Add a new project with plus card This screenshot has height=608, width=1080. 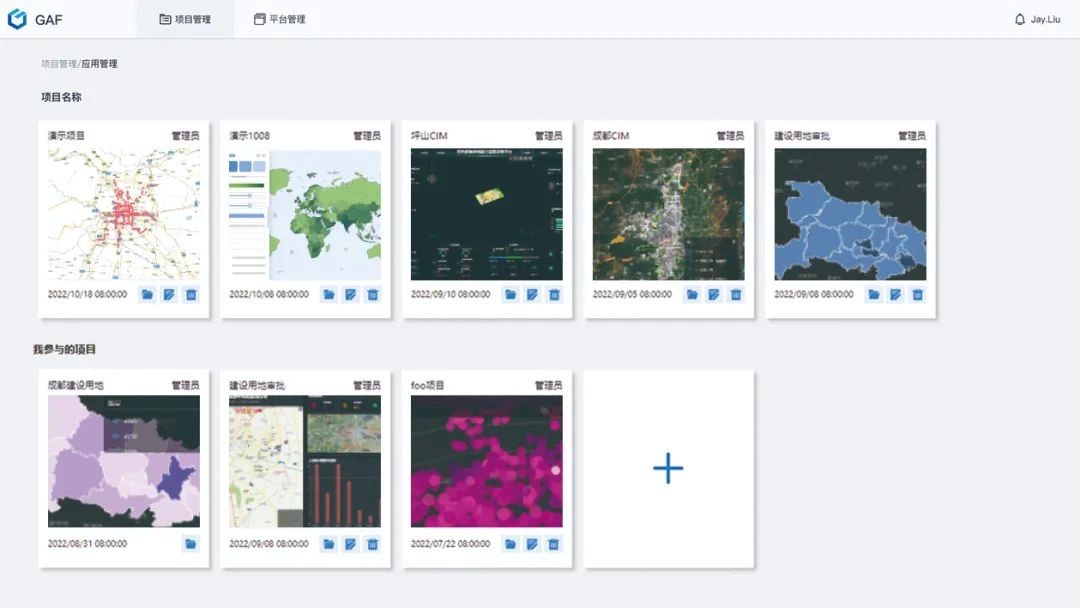pyautogui.click(x=668, y=469)
